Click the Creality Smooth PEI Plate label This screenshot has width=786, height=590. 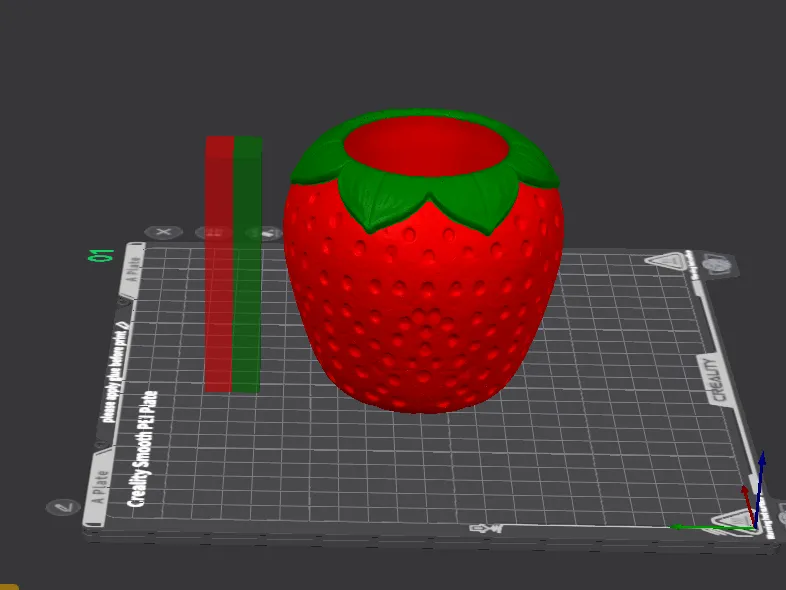click(143, 449)
